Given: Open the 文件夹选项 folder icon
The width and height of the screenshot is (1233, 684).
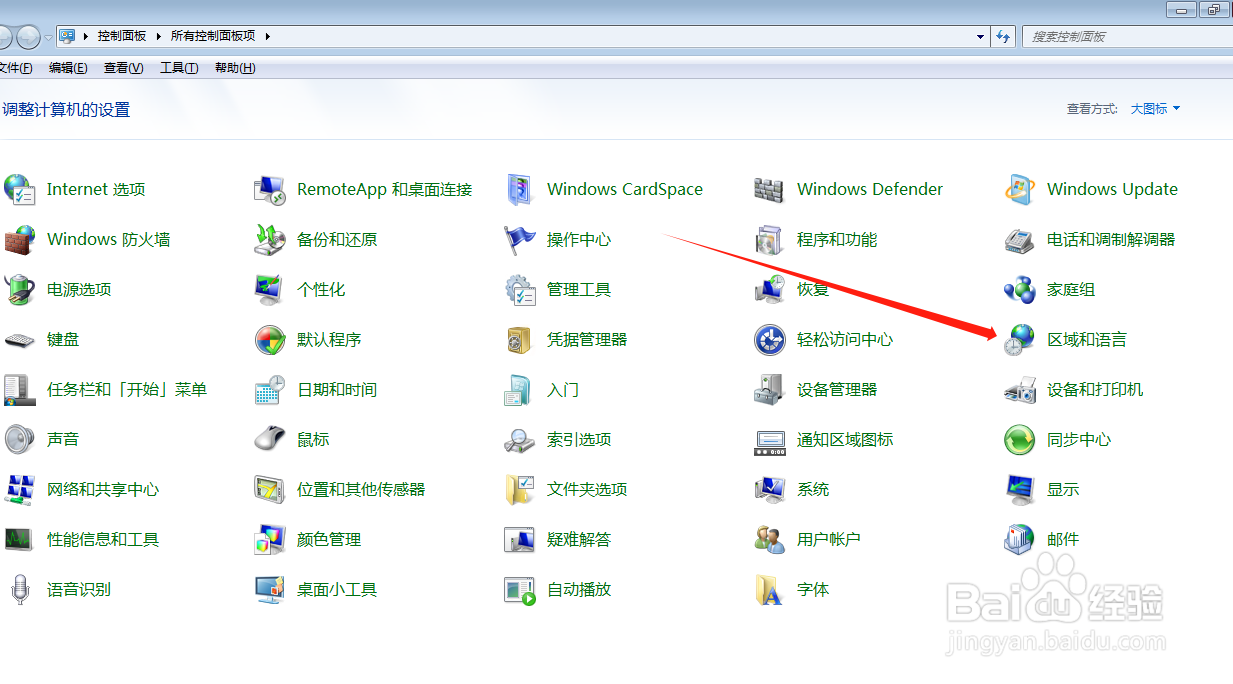Looking at the screenshot, I should click(520, 489).
